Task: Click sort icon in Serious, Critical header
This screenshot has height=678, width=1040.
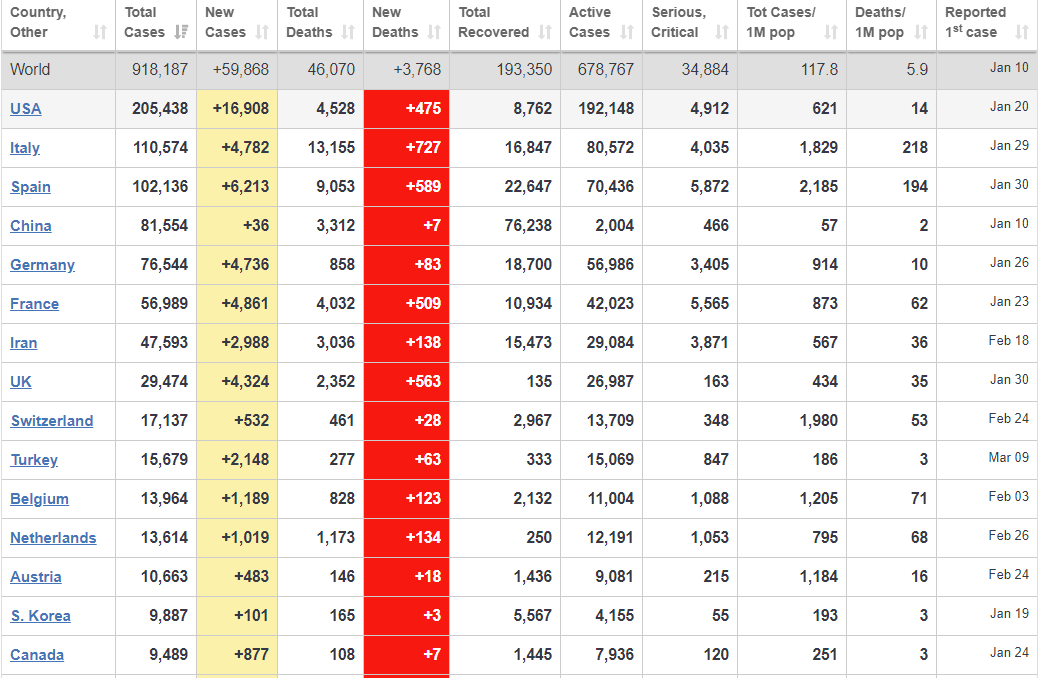Action: tap(722, 33)
